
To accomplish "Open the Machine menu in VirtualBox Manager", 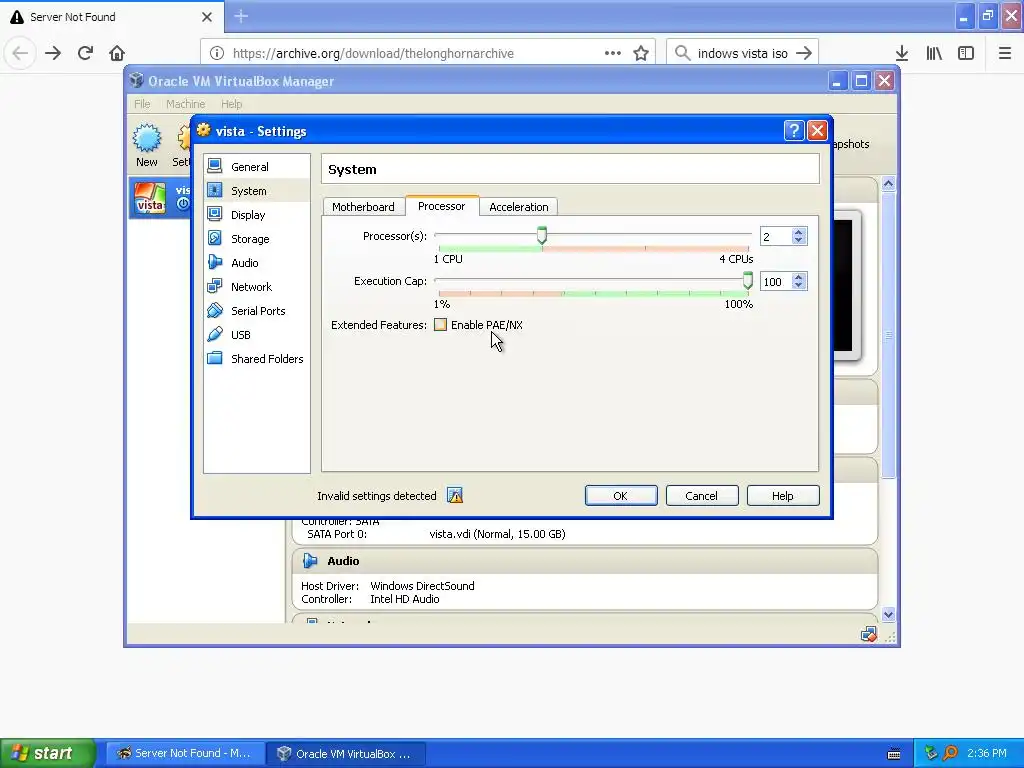I will point(185,104).
